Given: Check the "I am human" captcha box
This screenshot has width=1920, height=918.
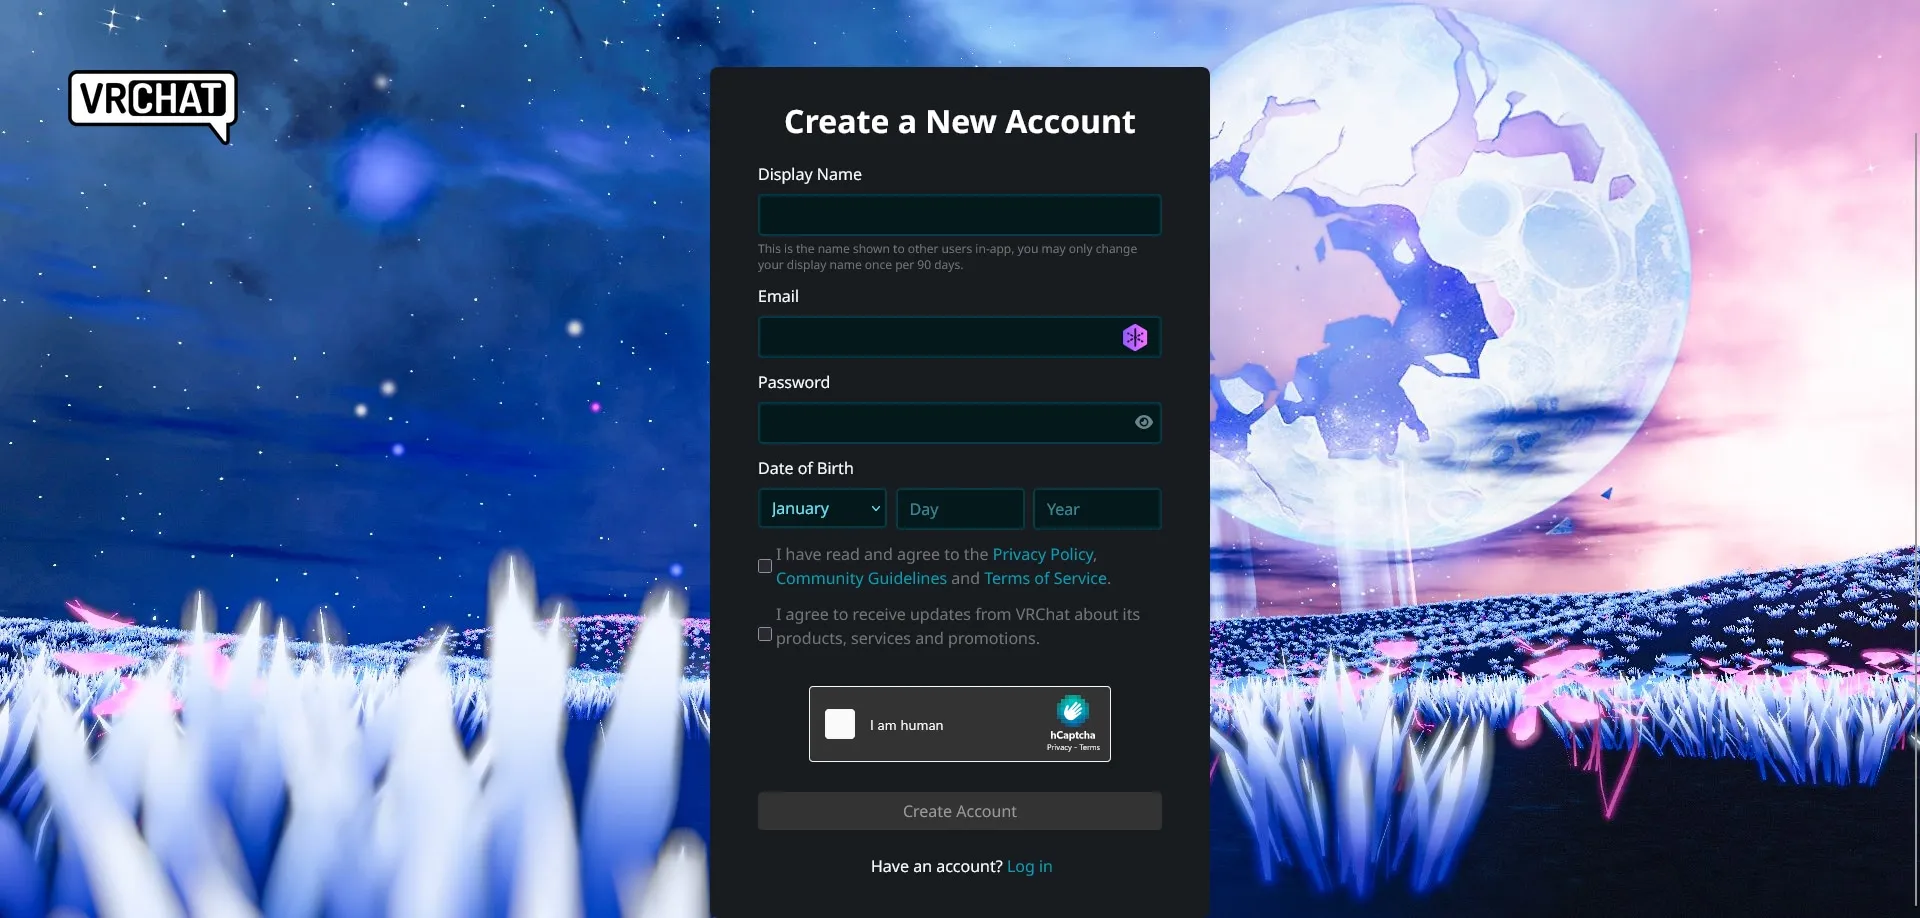Looking at the screenshot, I should 840,724.
